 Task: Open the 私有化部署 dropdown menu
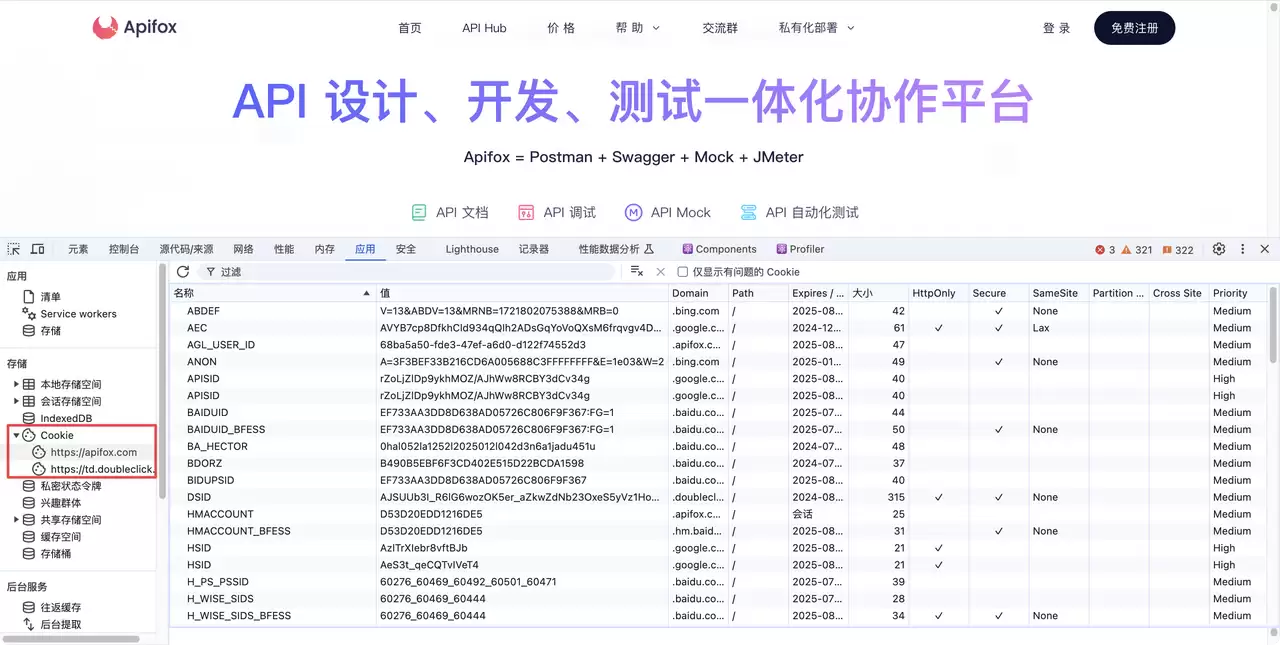pos(816,28)
